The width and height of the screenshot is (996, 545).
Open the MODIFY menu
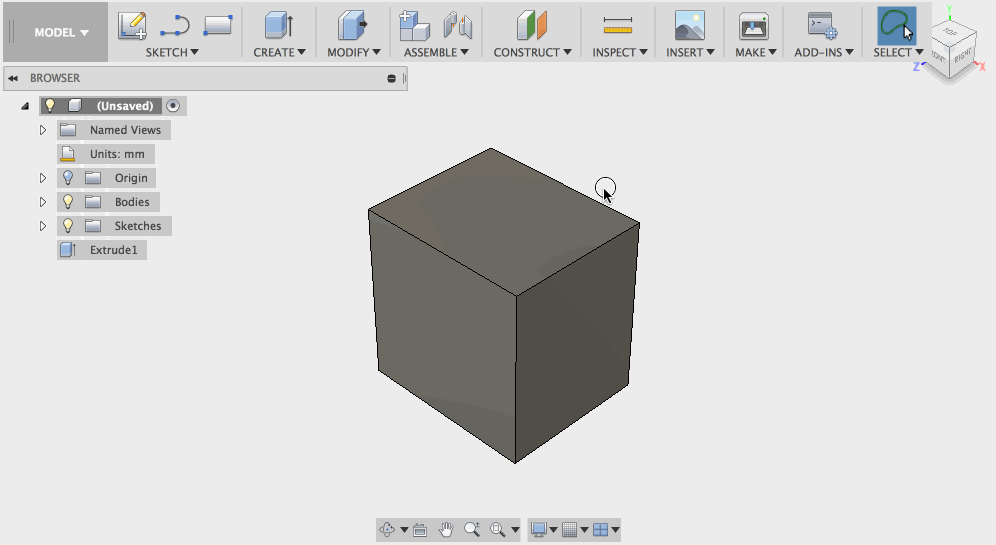[x=353, y=52]
